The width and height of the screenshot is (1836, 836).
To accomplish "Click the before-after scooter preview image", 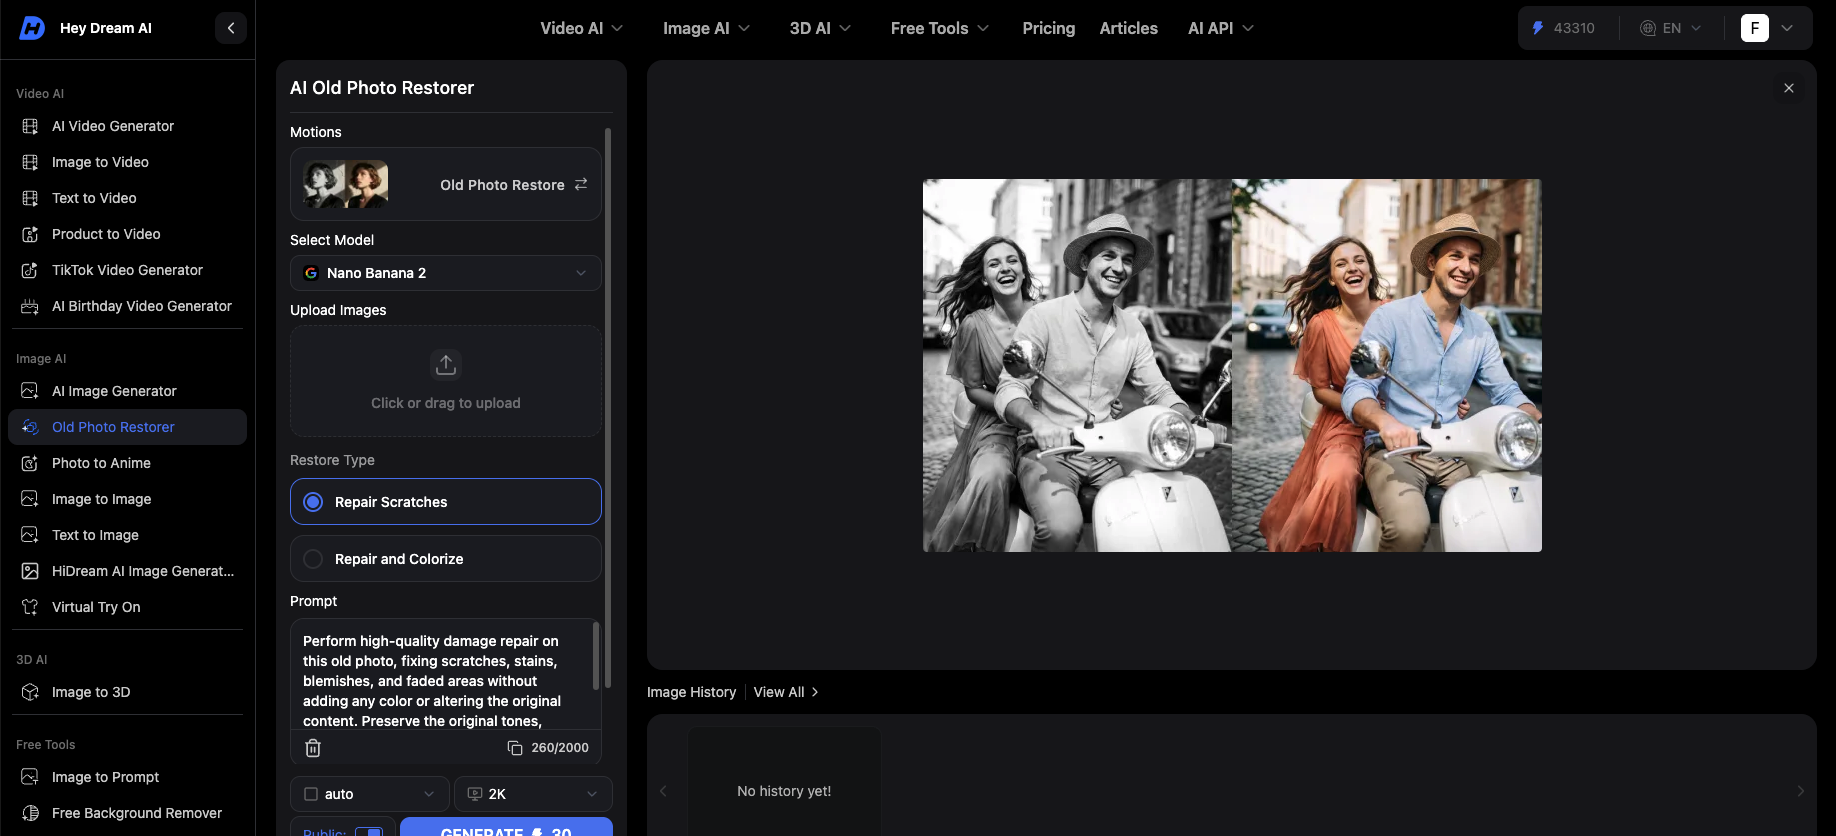I will click(1232, 365).
